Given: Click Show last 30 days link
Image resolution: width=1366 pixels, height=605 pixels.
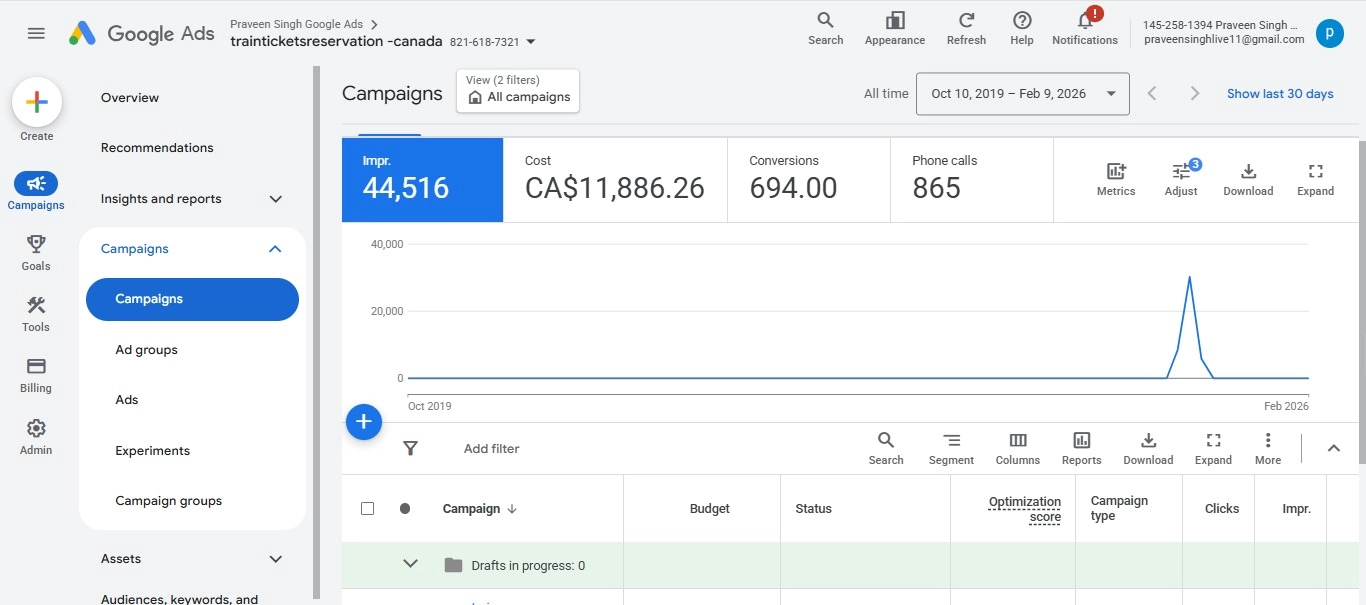Looking at the screenshot, I should [x=1280, y=94].
